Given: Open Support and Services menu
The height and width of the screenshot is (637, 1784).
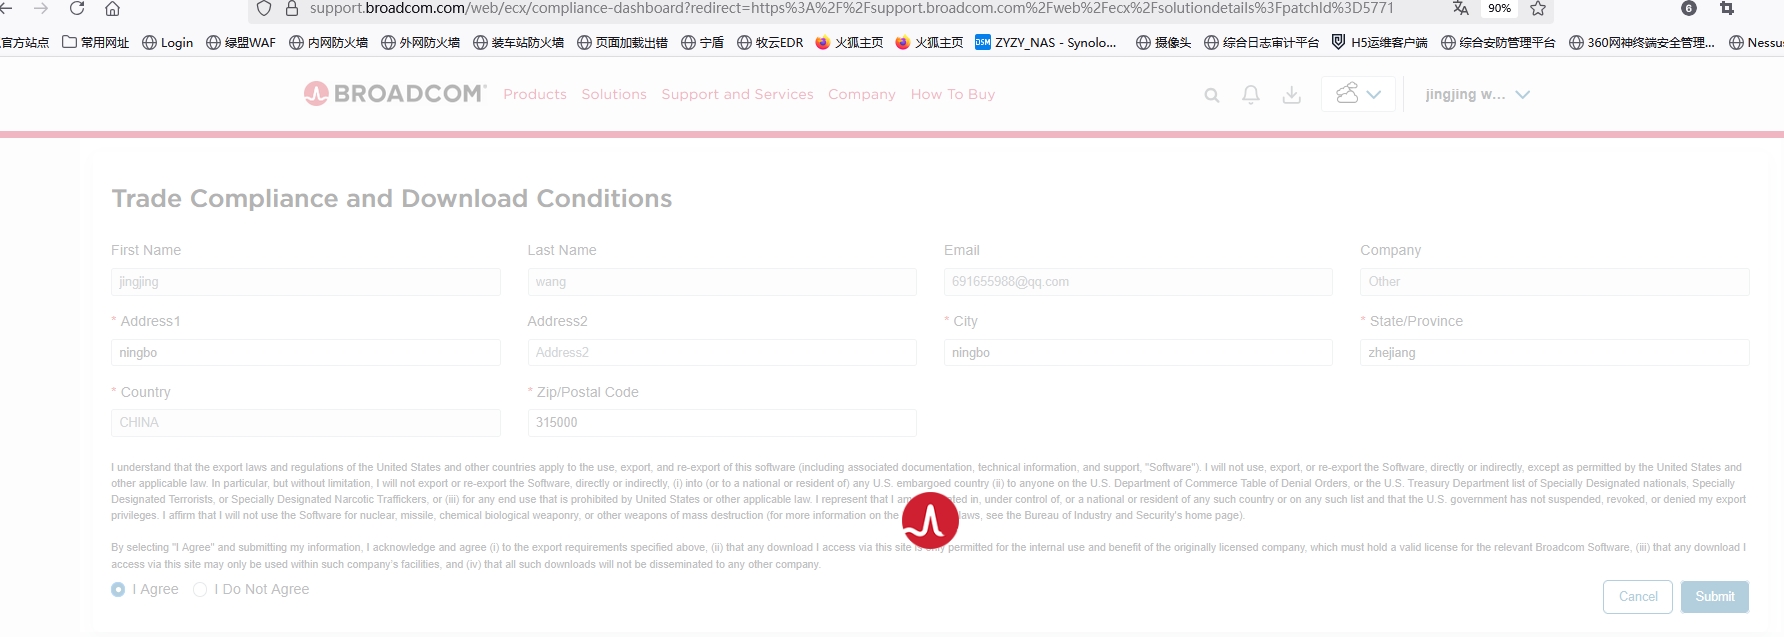Looking at the screenshot, I should click(x=737, y=94).
